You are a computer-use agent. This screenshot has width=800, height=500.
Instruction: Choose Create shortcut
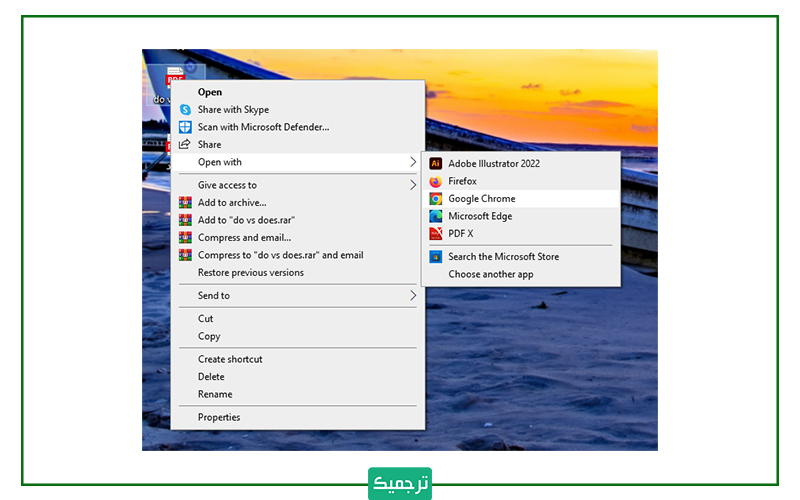(298, 359)
